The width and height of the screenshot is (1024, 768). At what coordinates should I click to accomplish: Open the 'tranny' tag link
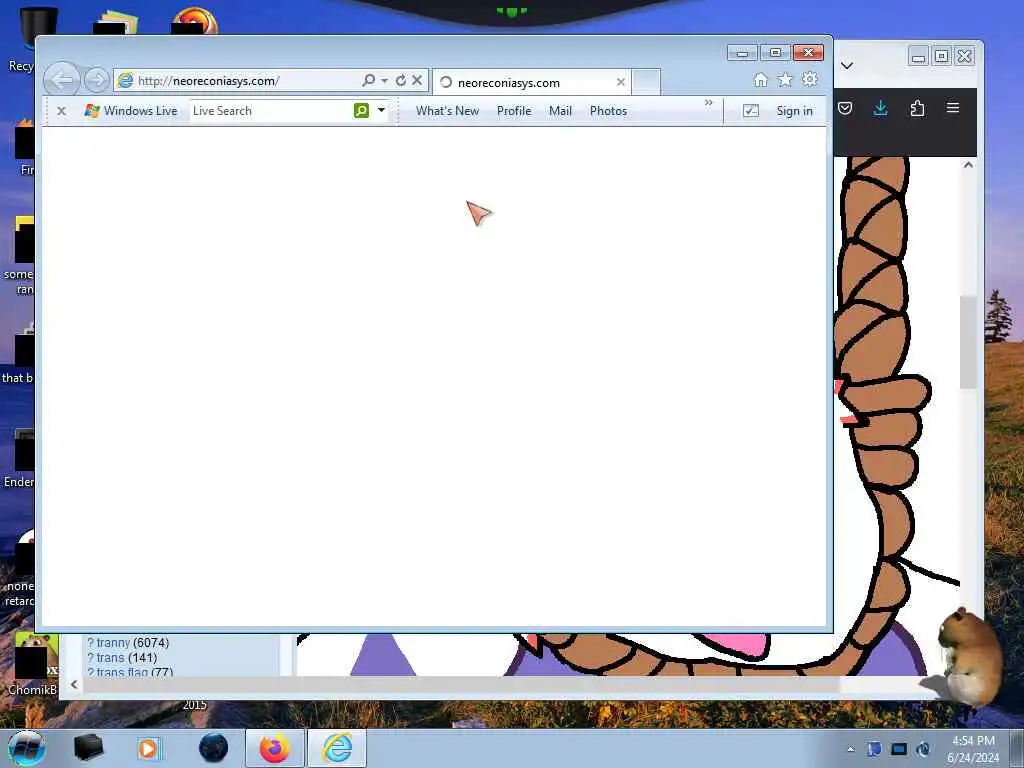113,643
